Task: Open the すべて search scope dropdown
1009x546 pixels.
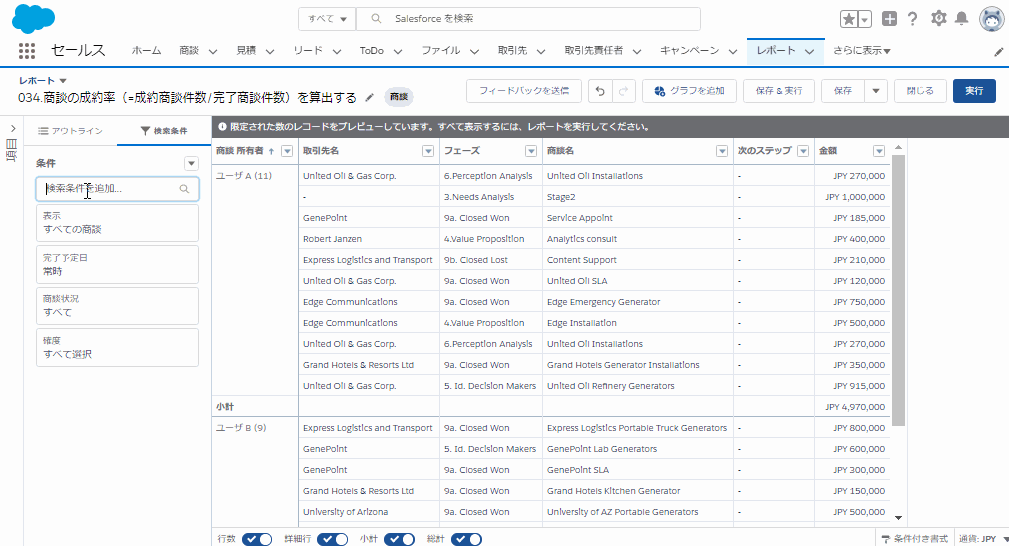Action: (327, 19)
